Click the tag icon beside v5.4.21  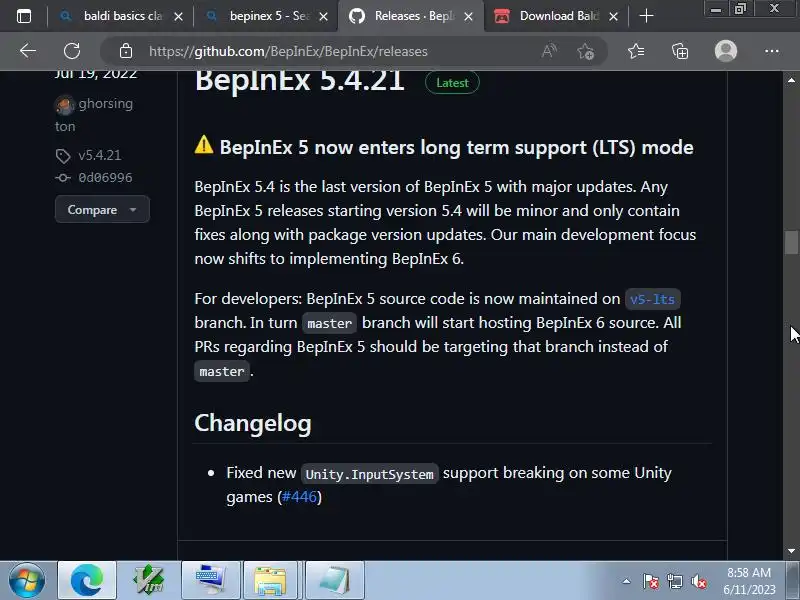63,156
